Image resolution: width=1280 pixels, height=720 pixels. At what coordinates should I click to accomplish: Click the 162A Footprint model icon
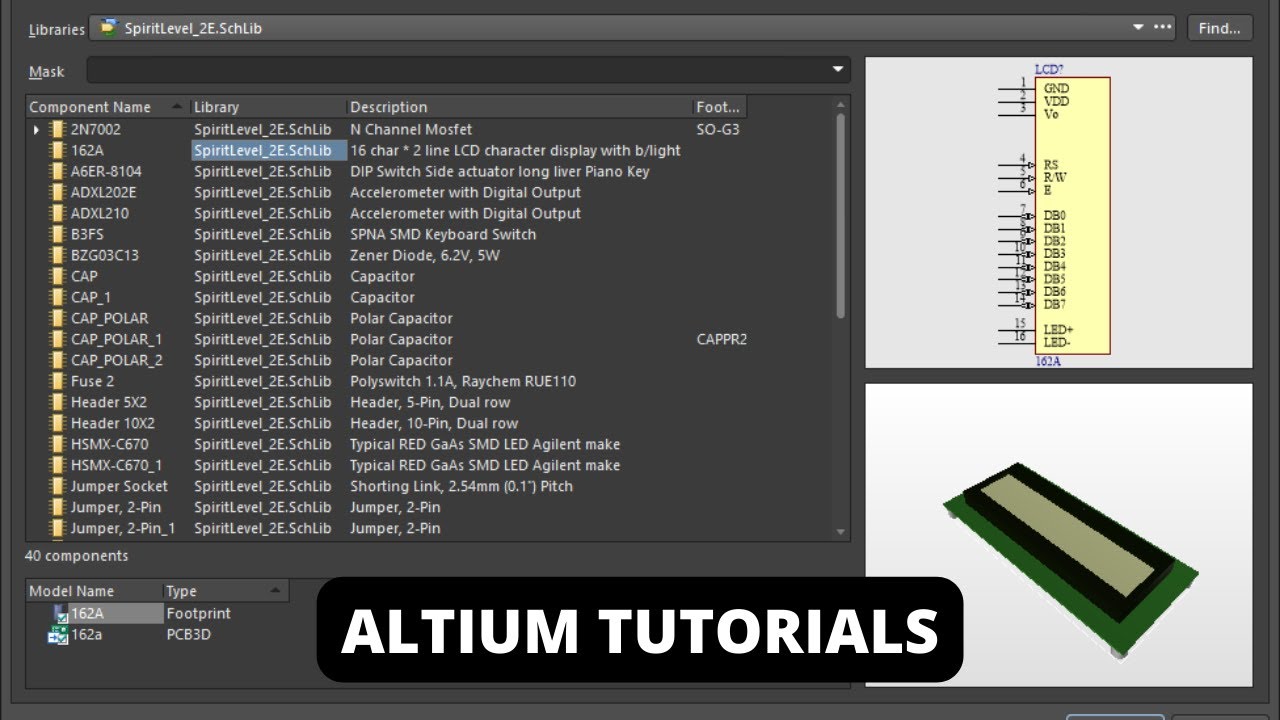59,613
